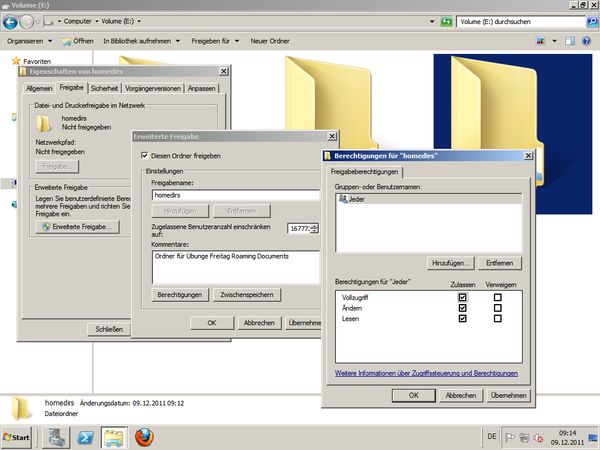Click Hinzufügen... in the Berechtigungen dialog
The width and height of the screenshot is (600, 450).
click(x=450, y=262)
